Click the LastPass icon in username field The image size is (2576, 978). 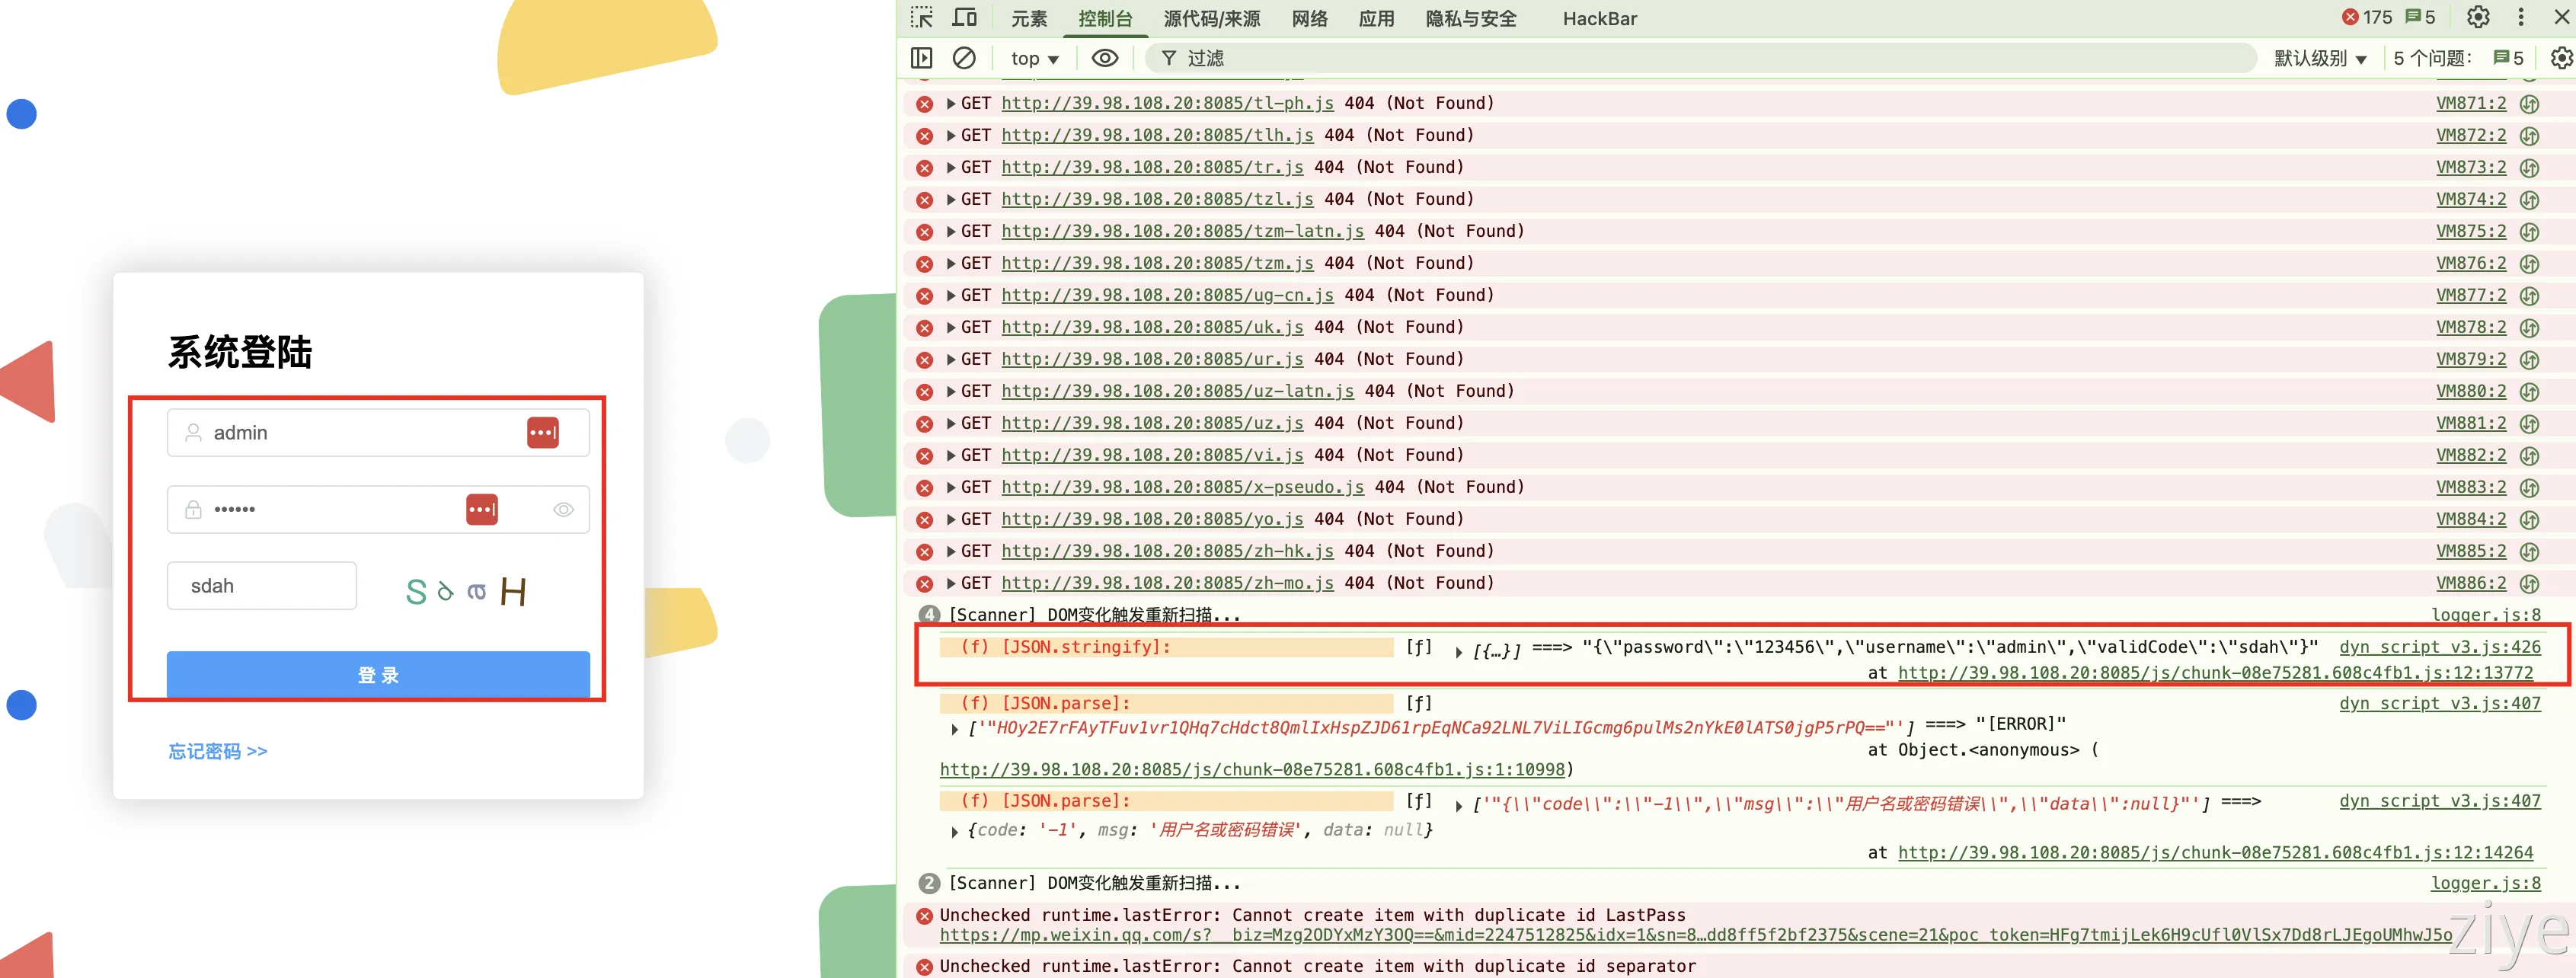[542, 433]
